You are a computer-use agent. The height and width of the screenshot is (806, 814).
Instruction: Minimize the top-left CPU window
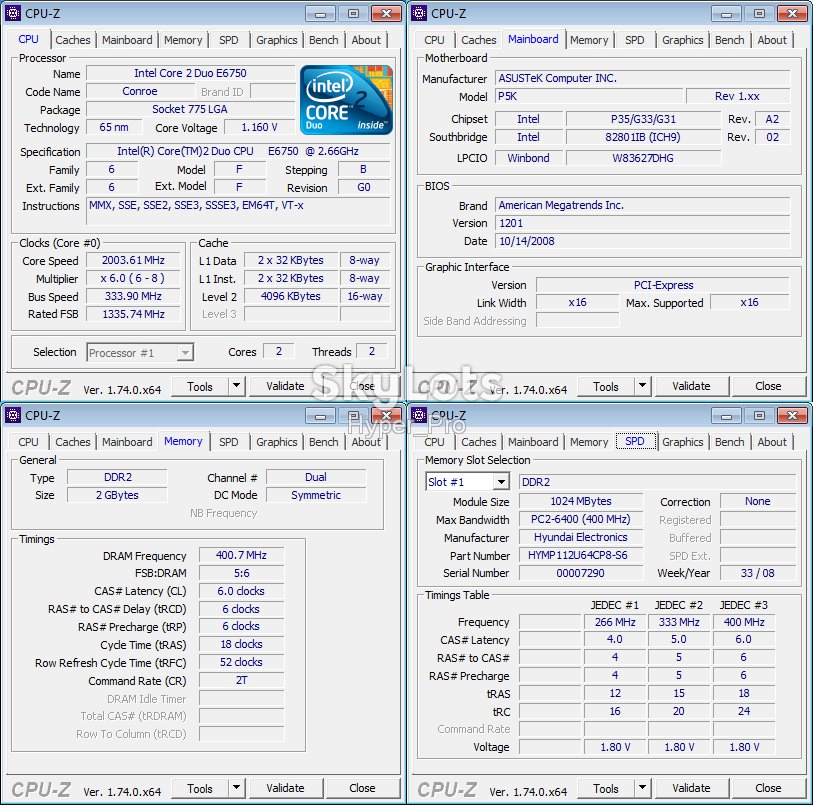(x=320, y=14)
